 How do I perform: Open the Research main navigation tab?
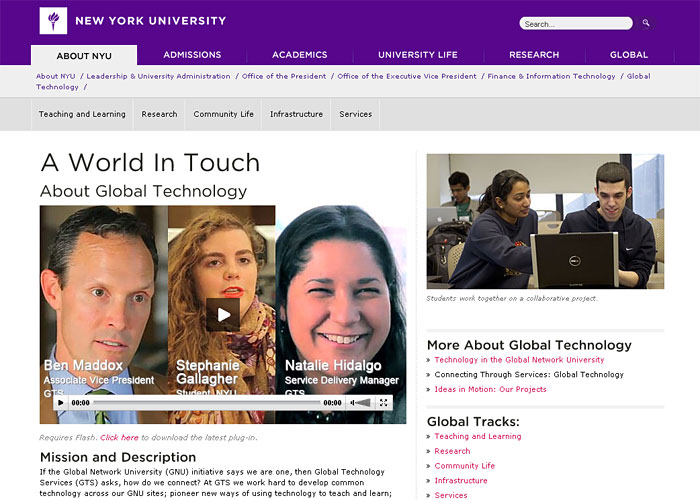534,55
